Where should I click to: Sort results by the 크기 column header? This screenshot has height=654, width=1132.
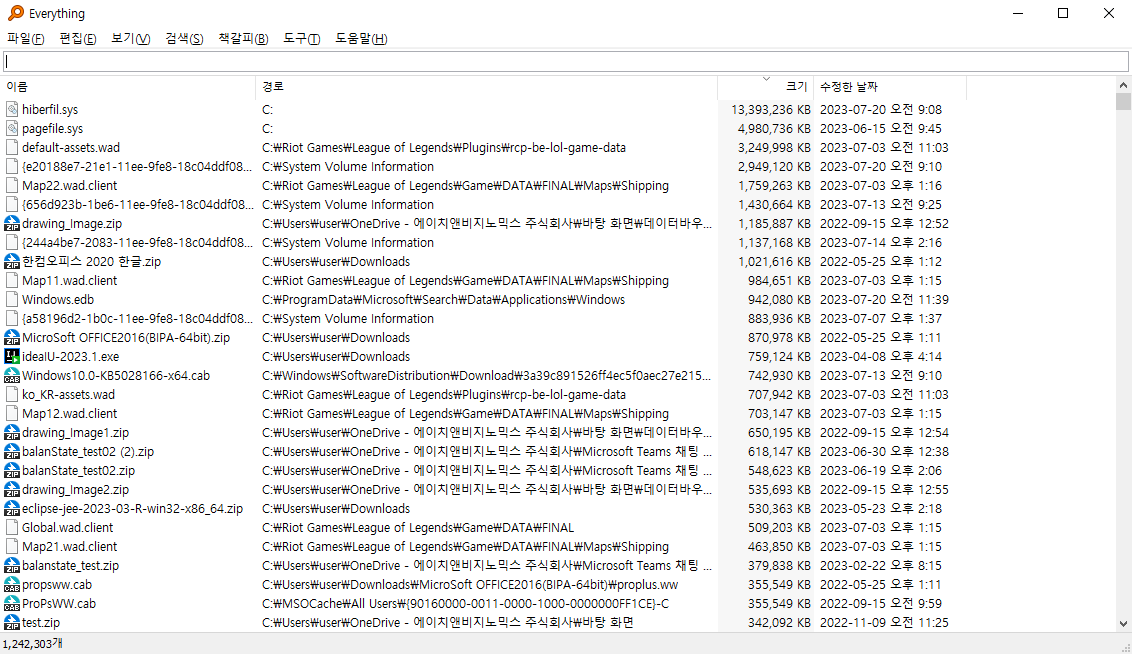[766, 87]
